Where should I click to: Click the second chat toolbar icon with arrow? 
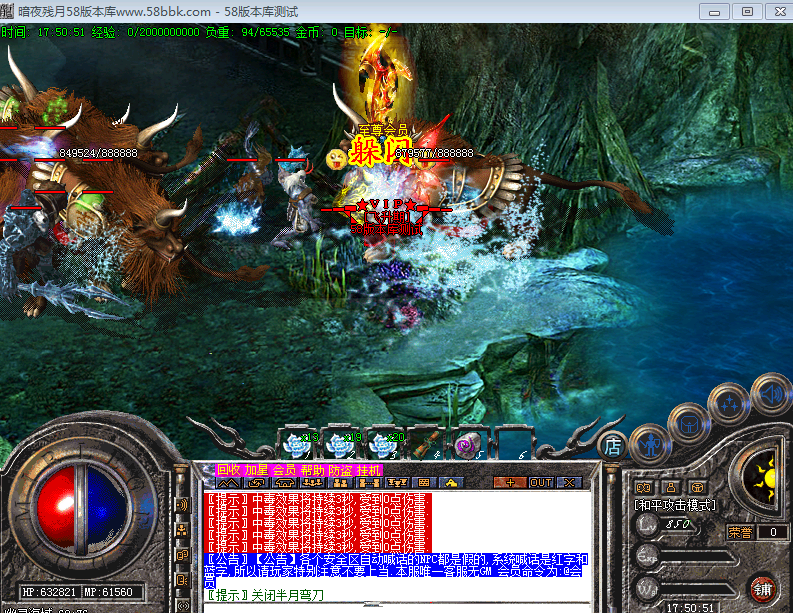257,483
